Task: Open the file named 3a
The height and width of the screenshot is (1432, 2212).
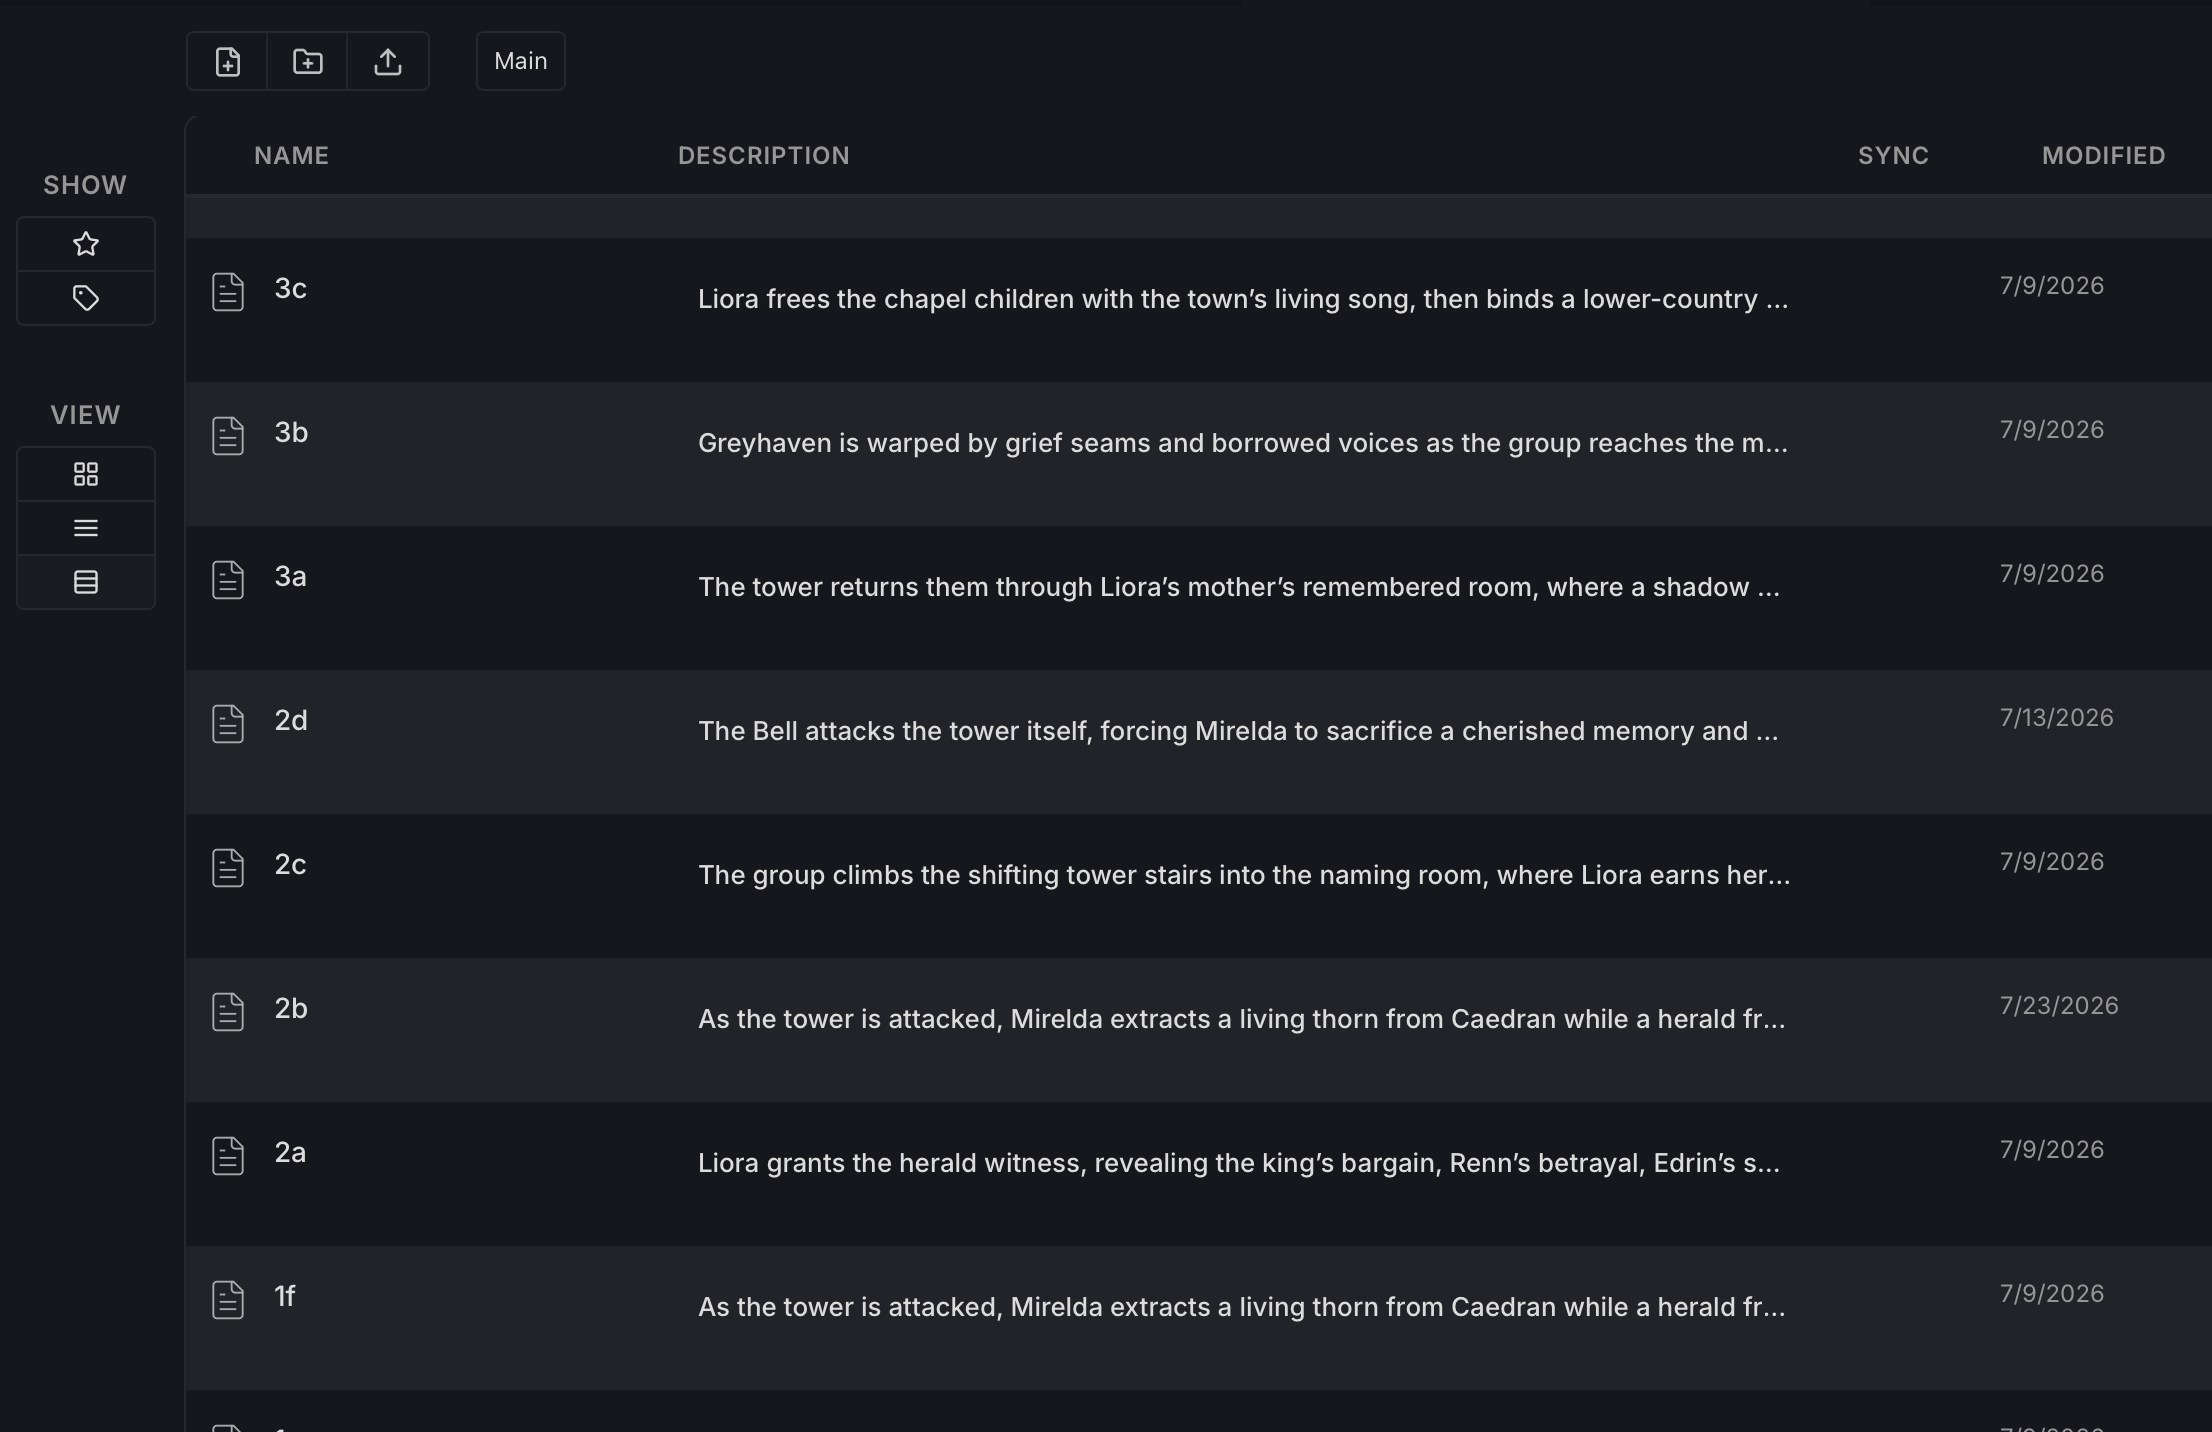Action: coord(290,577)
